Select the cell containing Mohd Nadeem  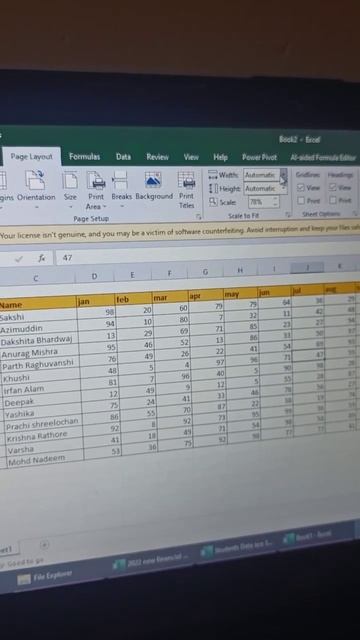(x=46, y=460)
